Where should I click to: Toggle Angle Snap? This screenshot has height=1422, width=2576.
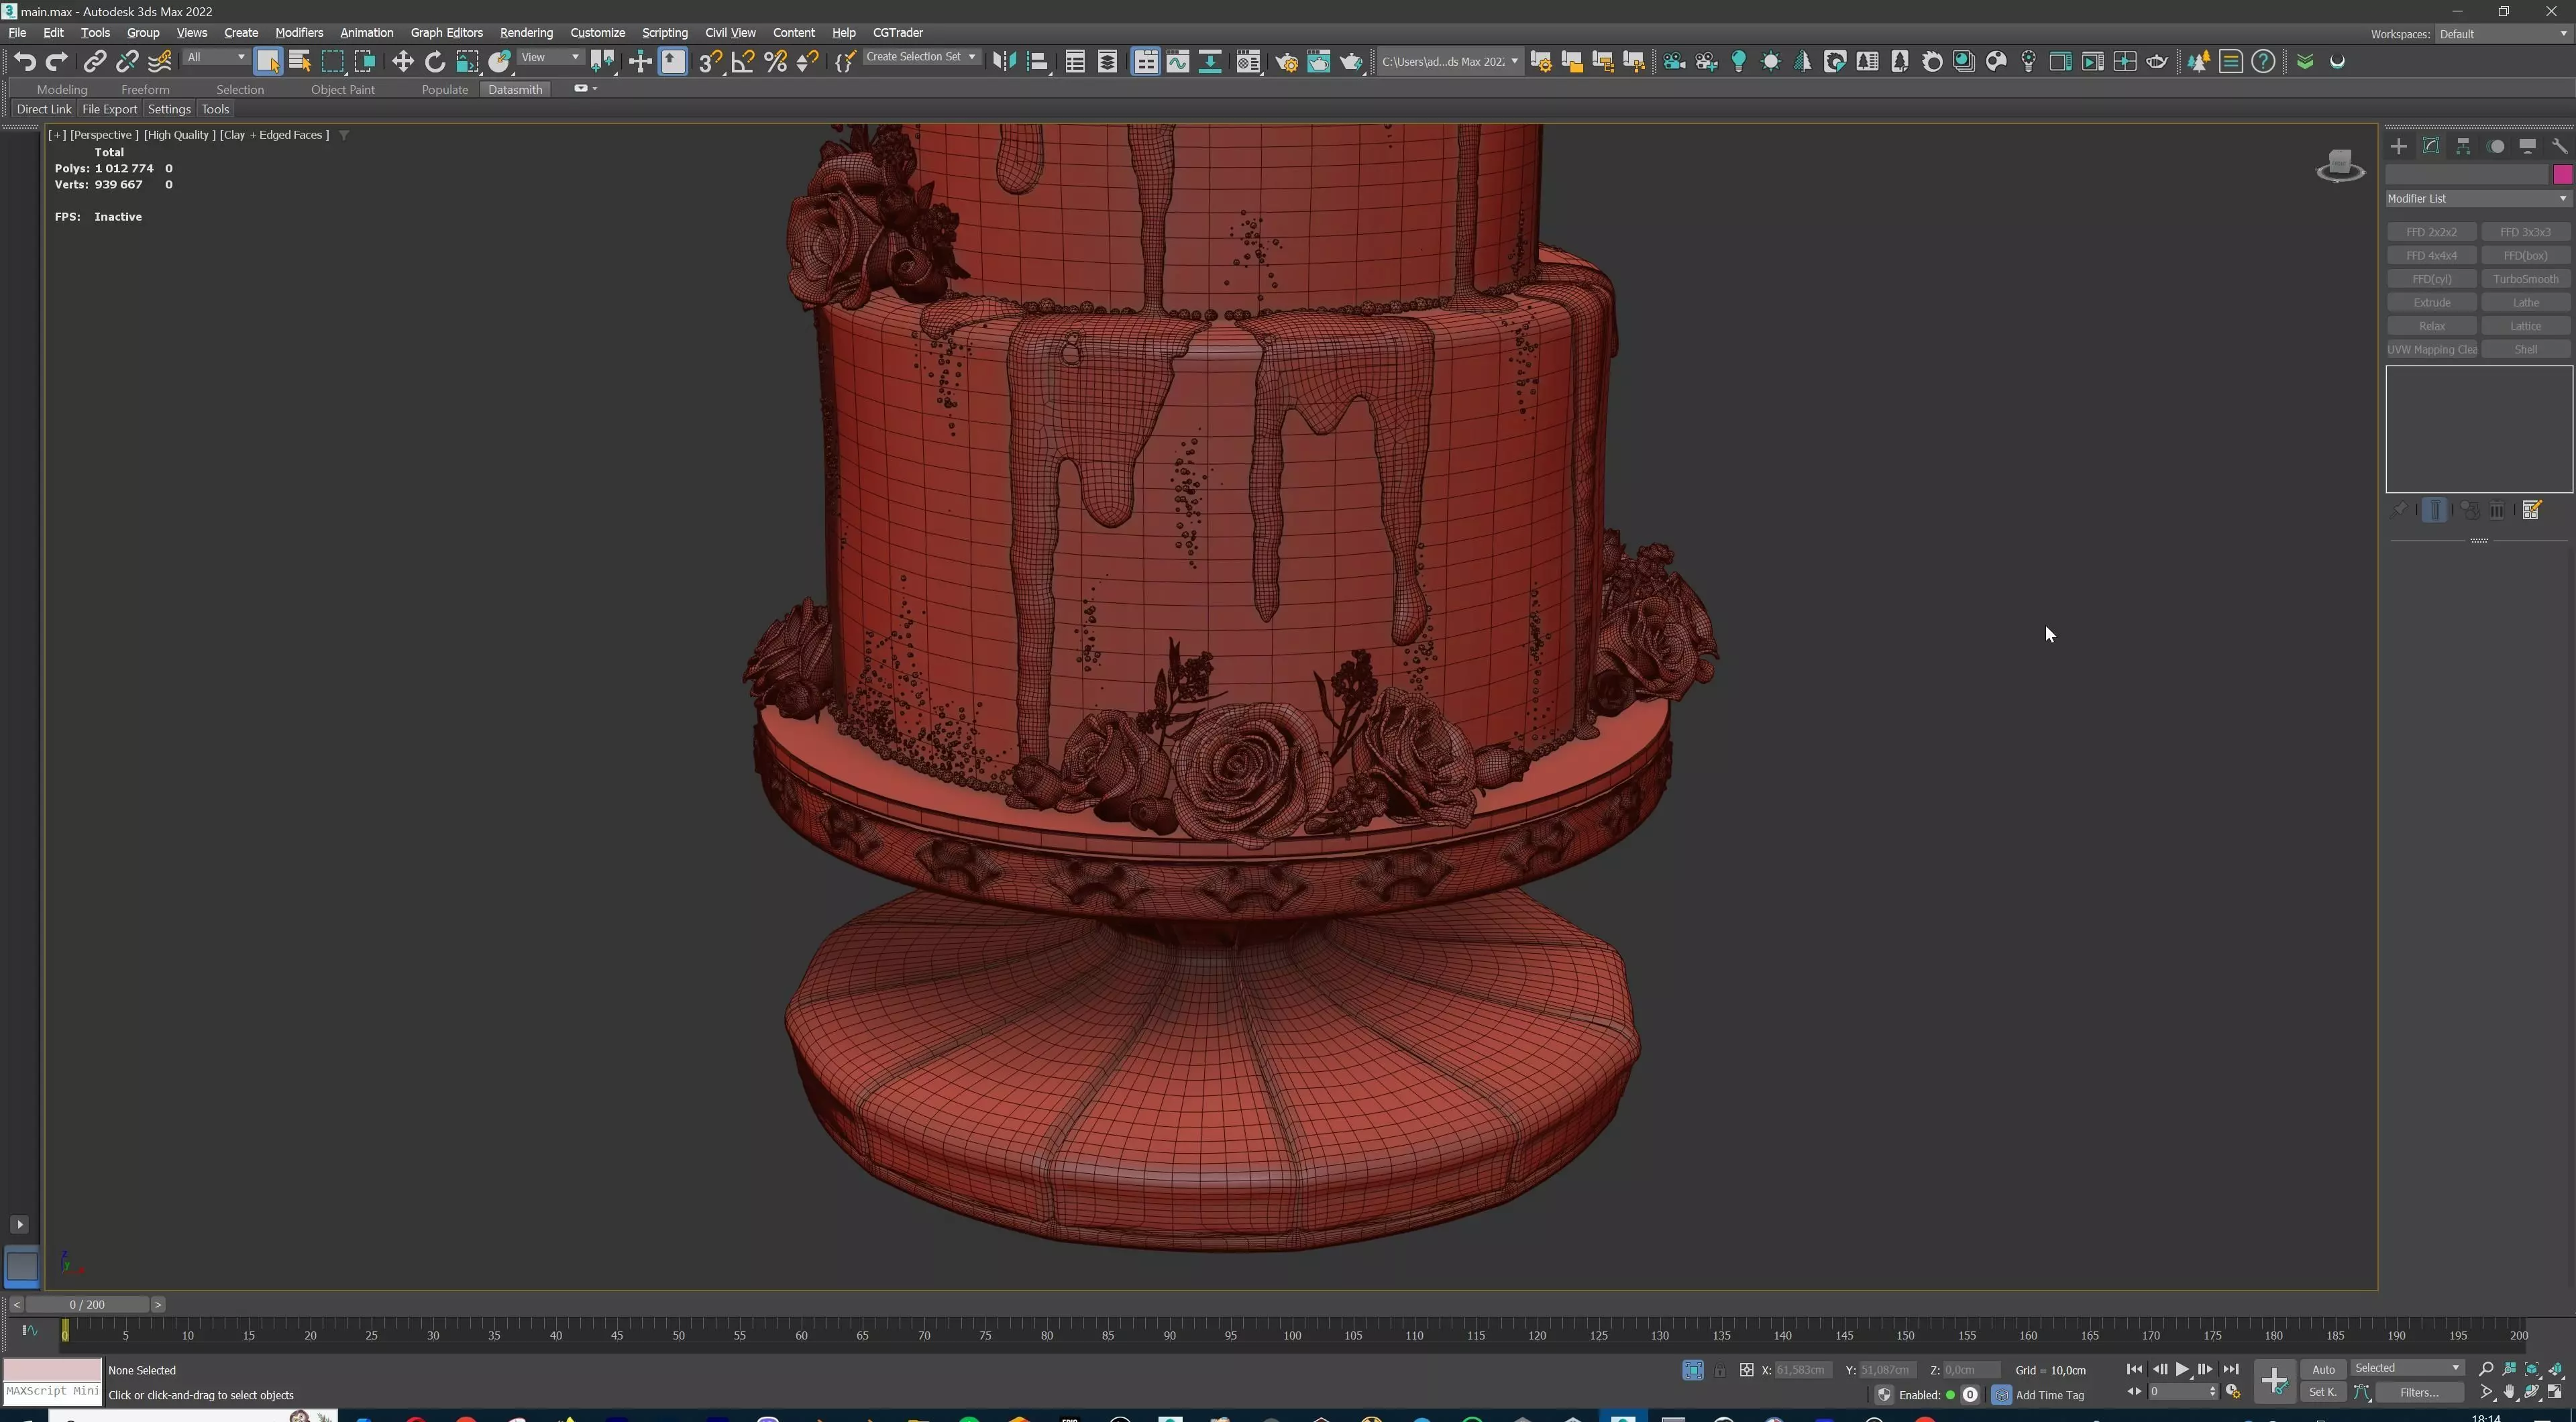pos(743,62)
